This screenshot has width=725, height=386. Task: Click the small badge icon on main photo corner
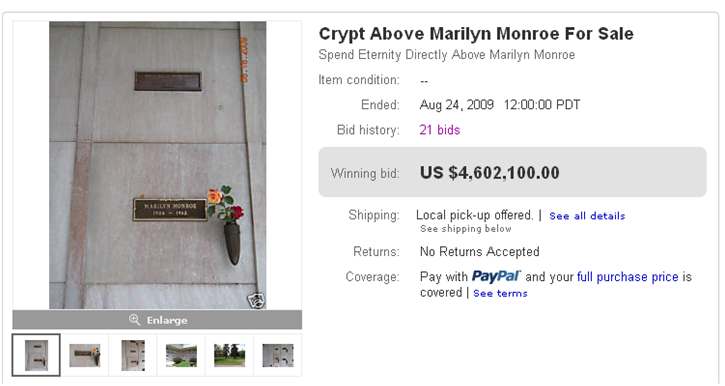pyautogui.click(x=256, y=300)
